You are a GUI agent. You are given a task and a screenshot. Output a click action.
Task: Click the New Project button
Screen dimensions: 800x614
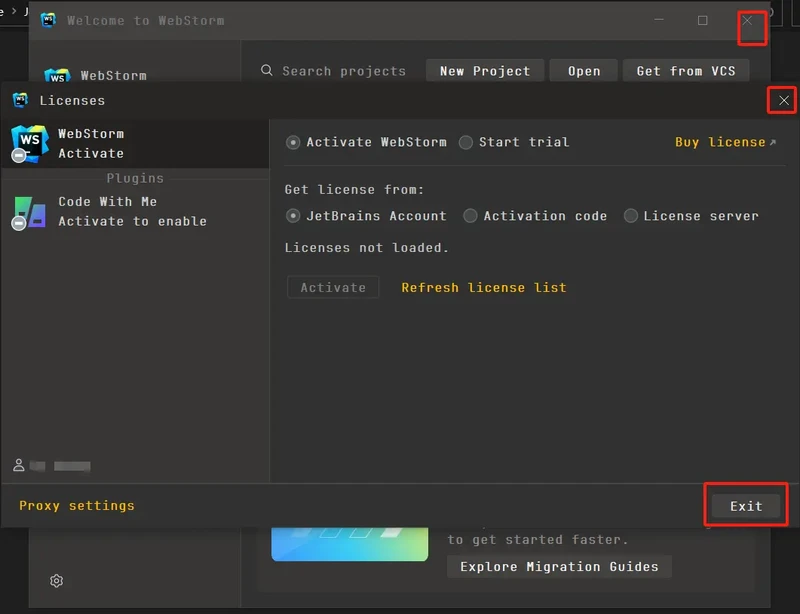point(485,71)
